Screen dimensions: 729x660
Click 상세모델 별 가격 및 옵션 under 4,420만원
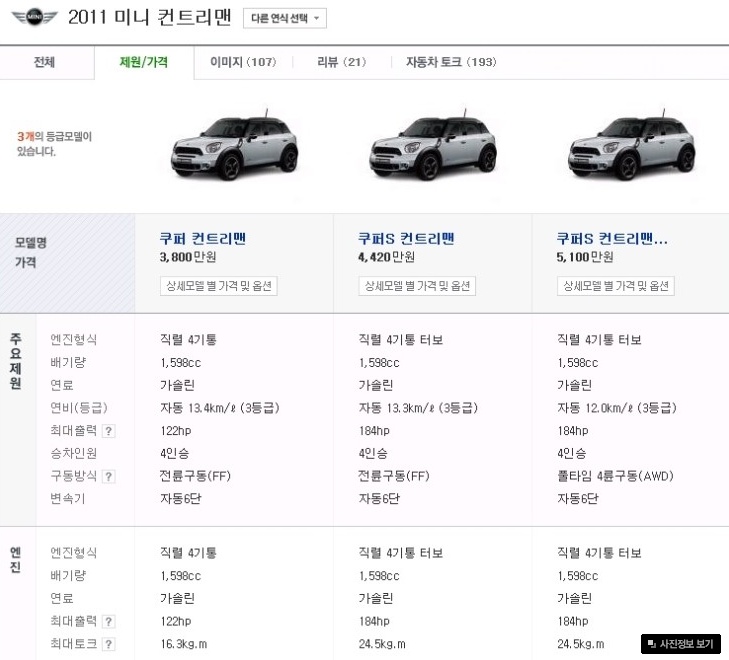pyautogui.click(x=417, y=286)
